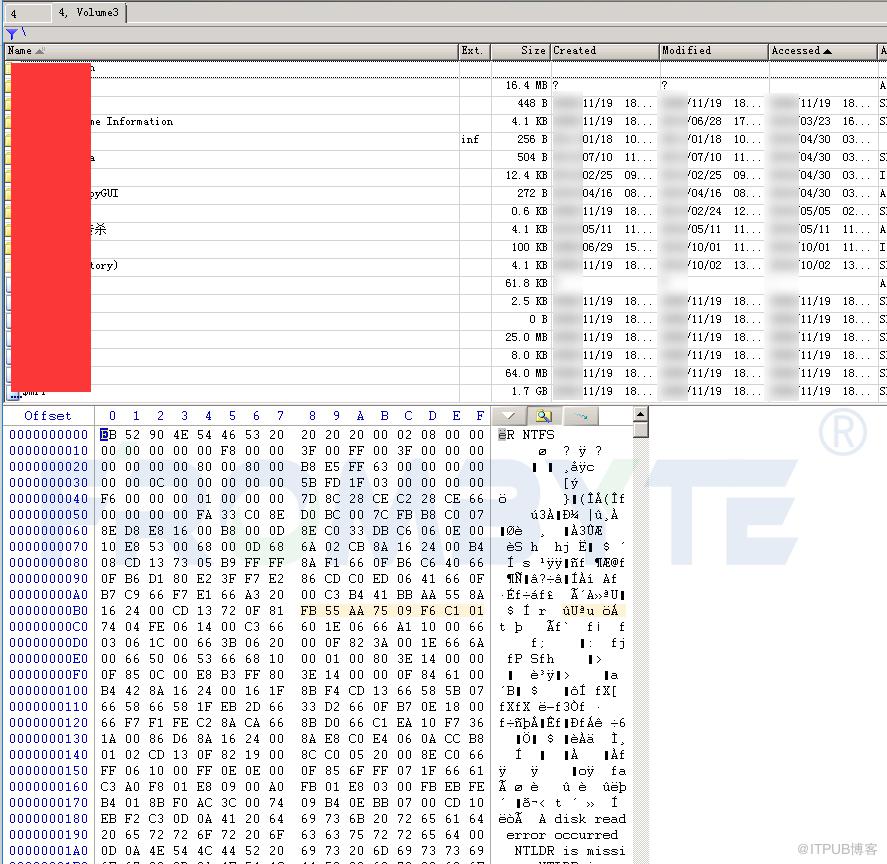Open the down-arrow dropdown above text column
Viewport: 887px width, 864px height.
click(x=509, y=416)
